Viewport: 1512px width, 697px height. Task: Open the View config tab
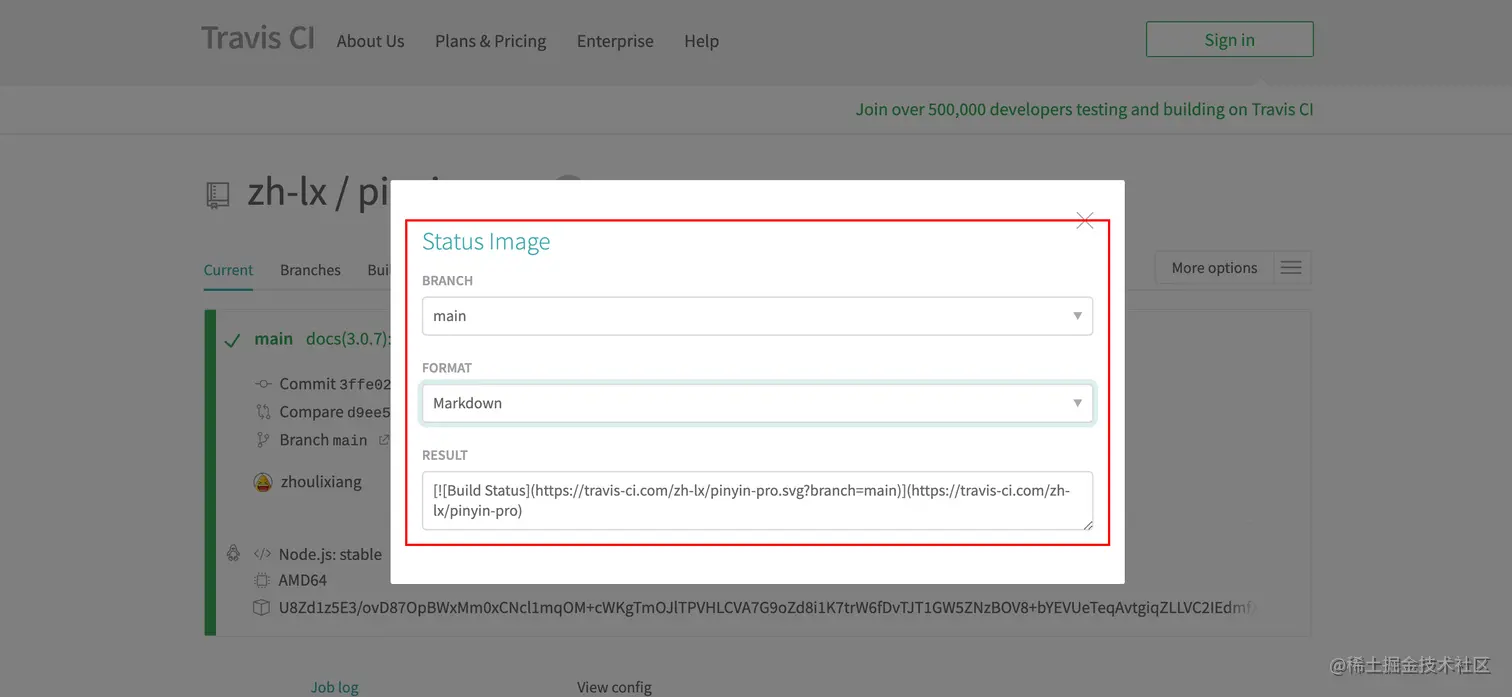pos(614,687)
